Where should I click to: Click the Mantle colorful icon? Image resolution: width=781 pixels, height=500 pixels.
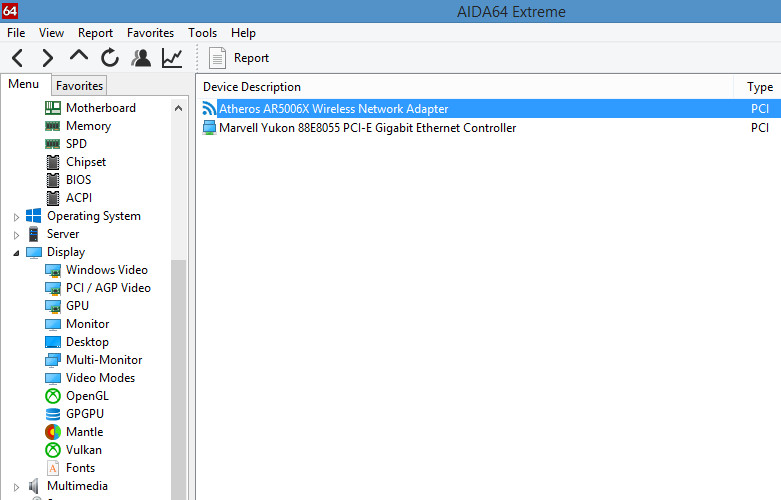(53, 432)
